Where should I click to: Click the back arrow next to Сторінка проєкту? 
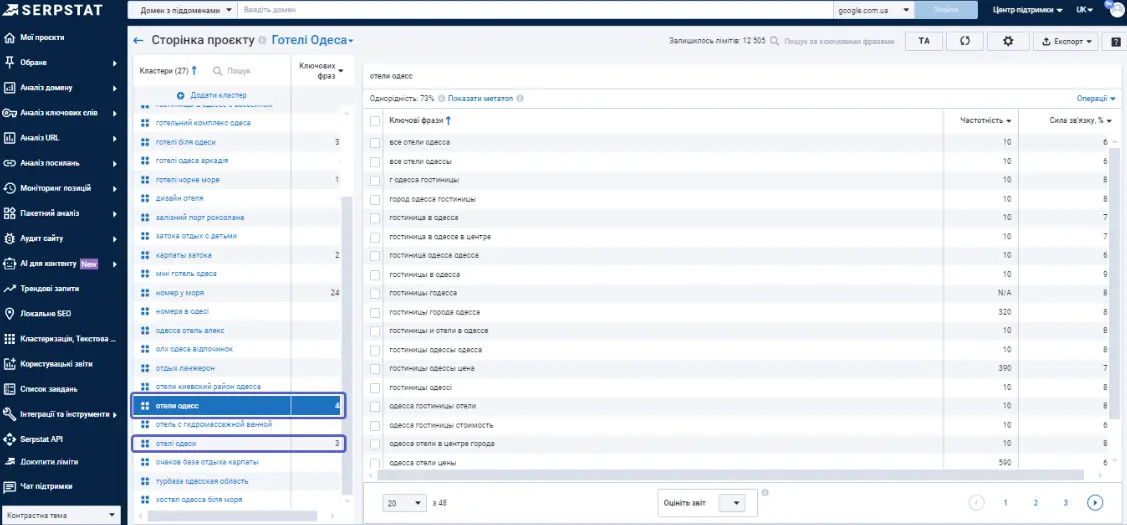139,40
